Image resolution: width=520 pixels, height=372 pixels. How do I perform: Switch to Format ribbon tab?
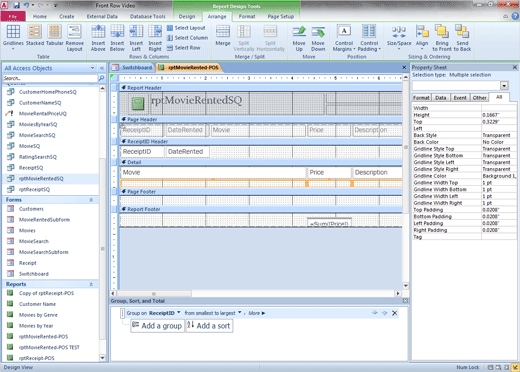(x=247, y=16)
